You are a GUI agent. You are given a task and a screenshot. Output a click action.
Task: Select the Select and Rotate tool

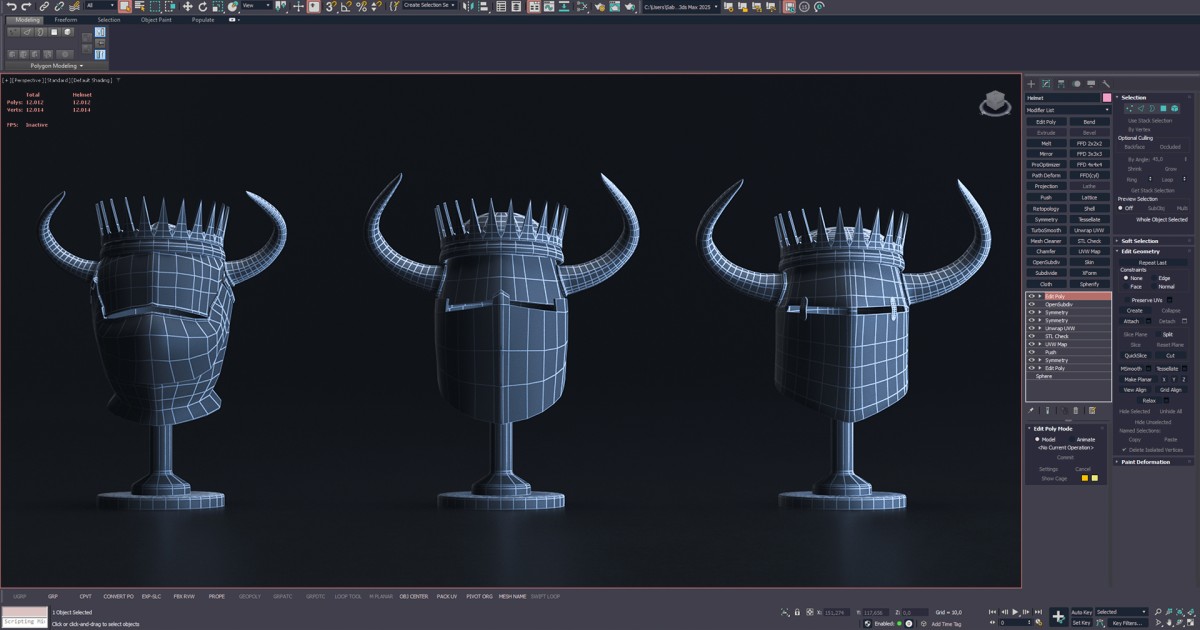pyautogui.click(x=202, y=7)
